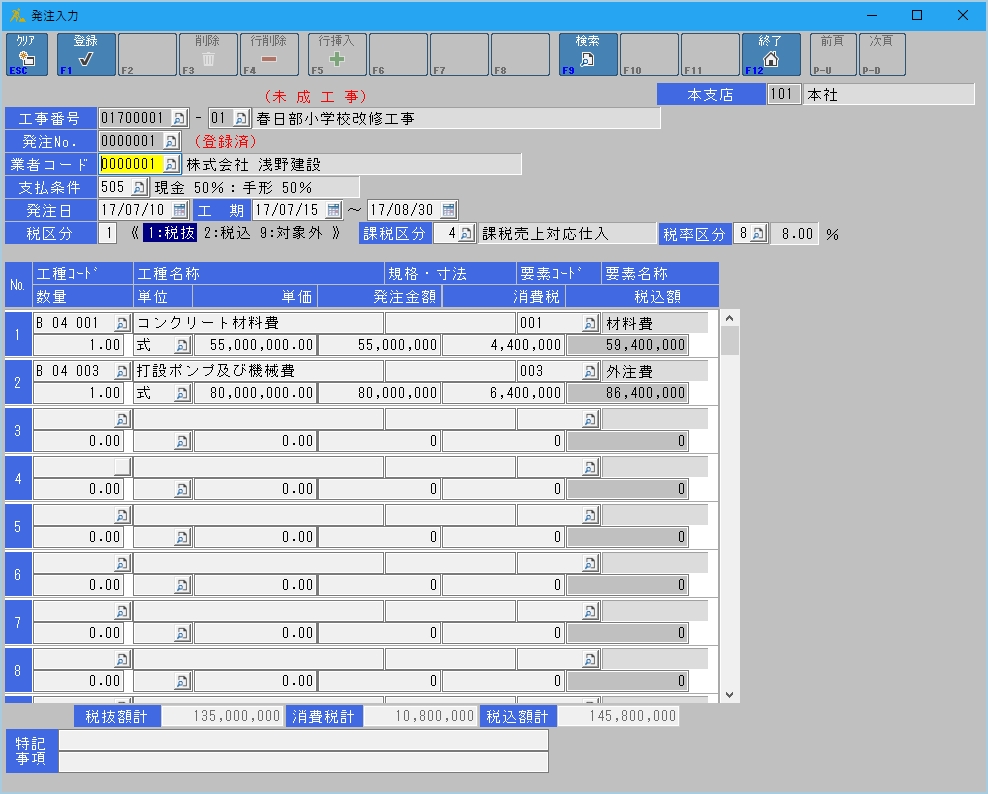The image size is (988, 794).
Task: Select row number 2 header cell
Action: click(x=17, y=382)
